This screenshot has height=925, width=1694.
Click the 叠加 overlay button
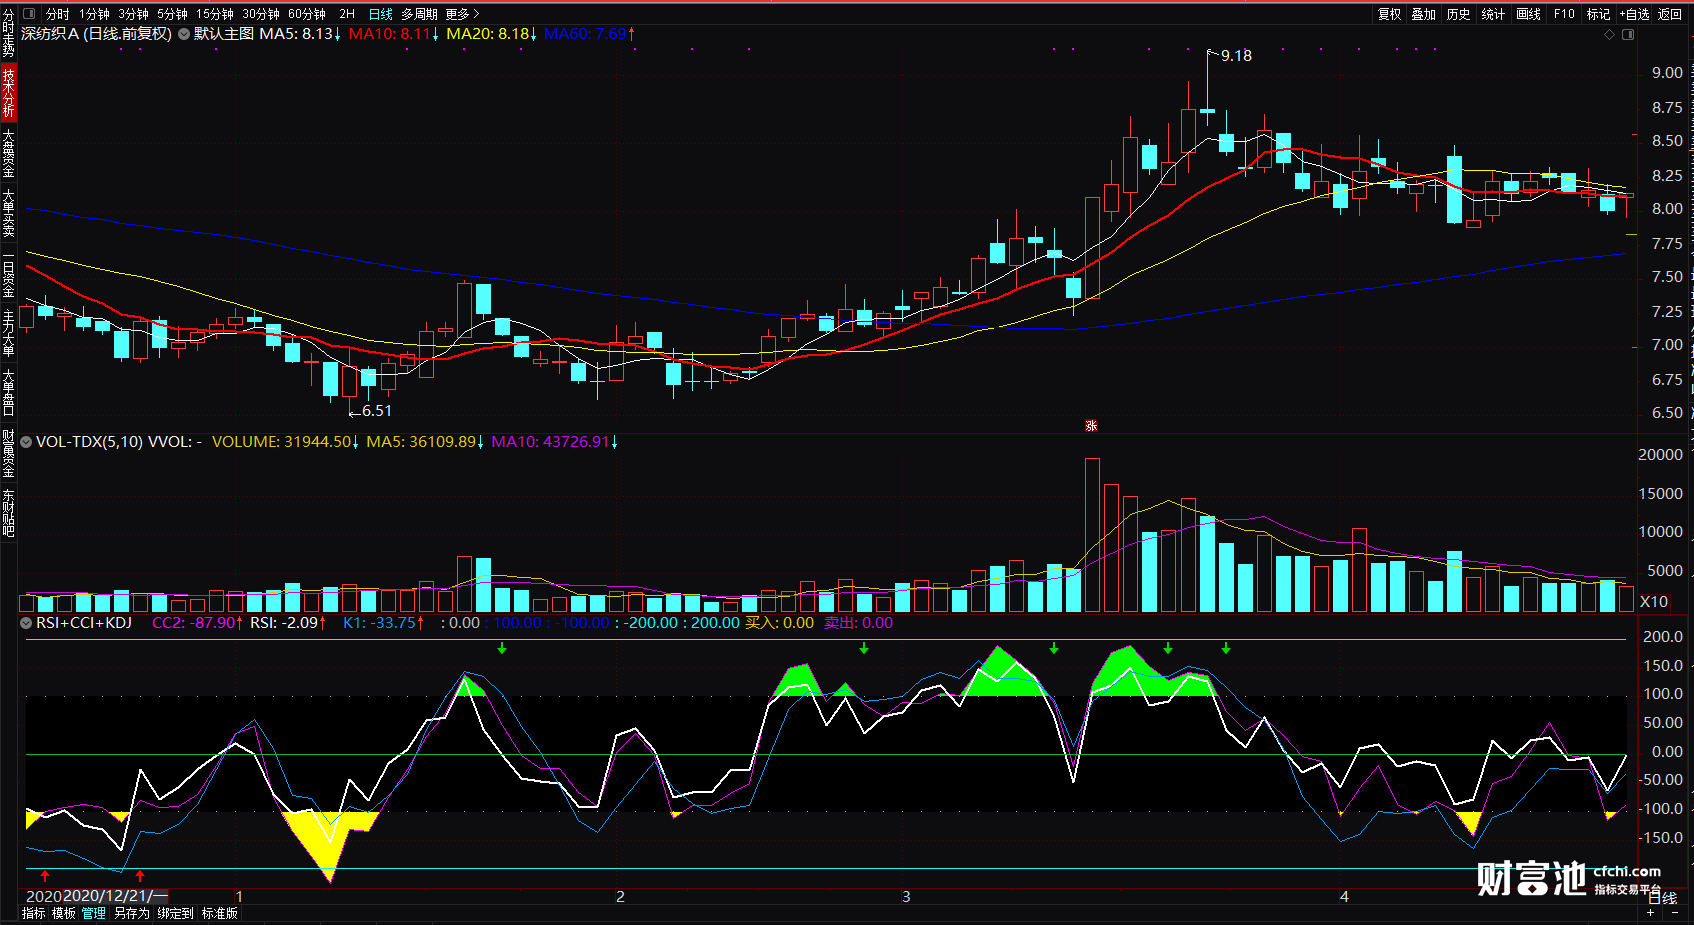1424,14
